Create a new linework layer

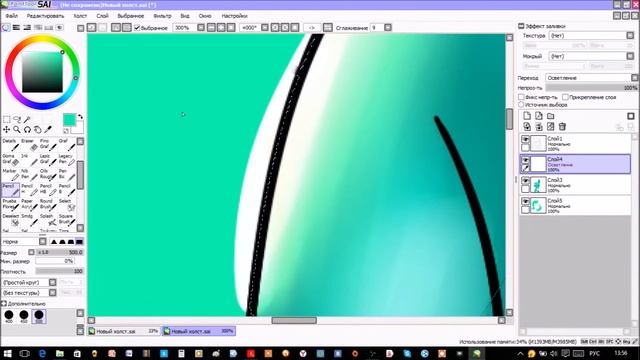pyautogui.click(x=539, y=116)
